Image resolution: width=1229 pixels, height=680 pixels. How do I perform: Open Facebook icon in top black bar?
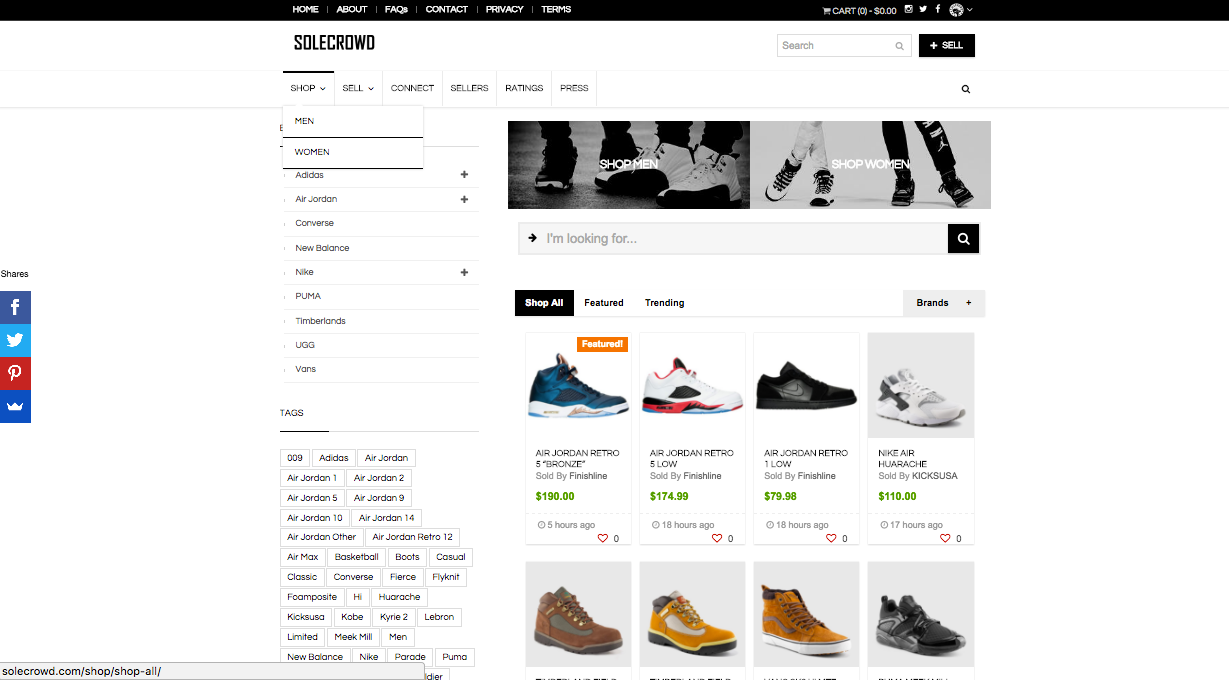[x=938, y=9]
